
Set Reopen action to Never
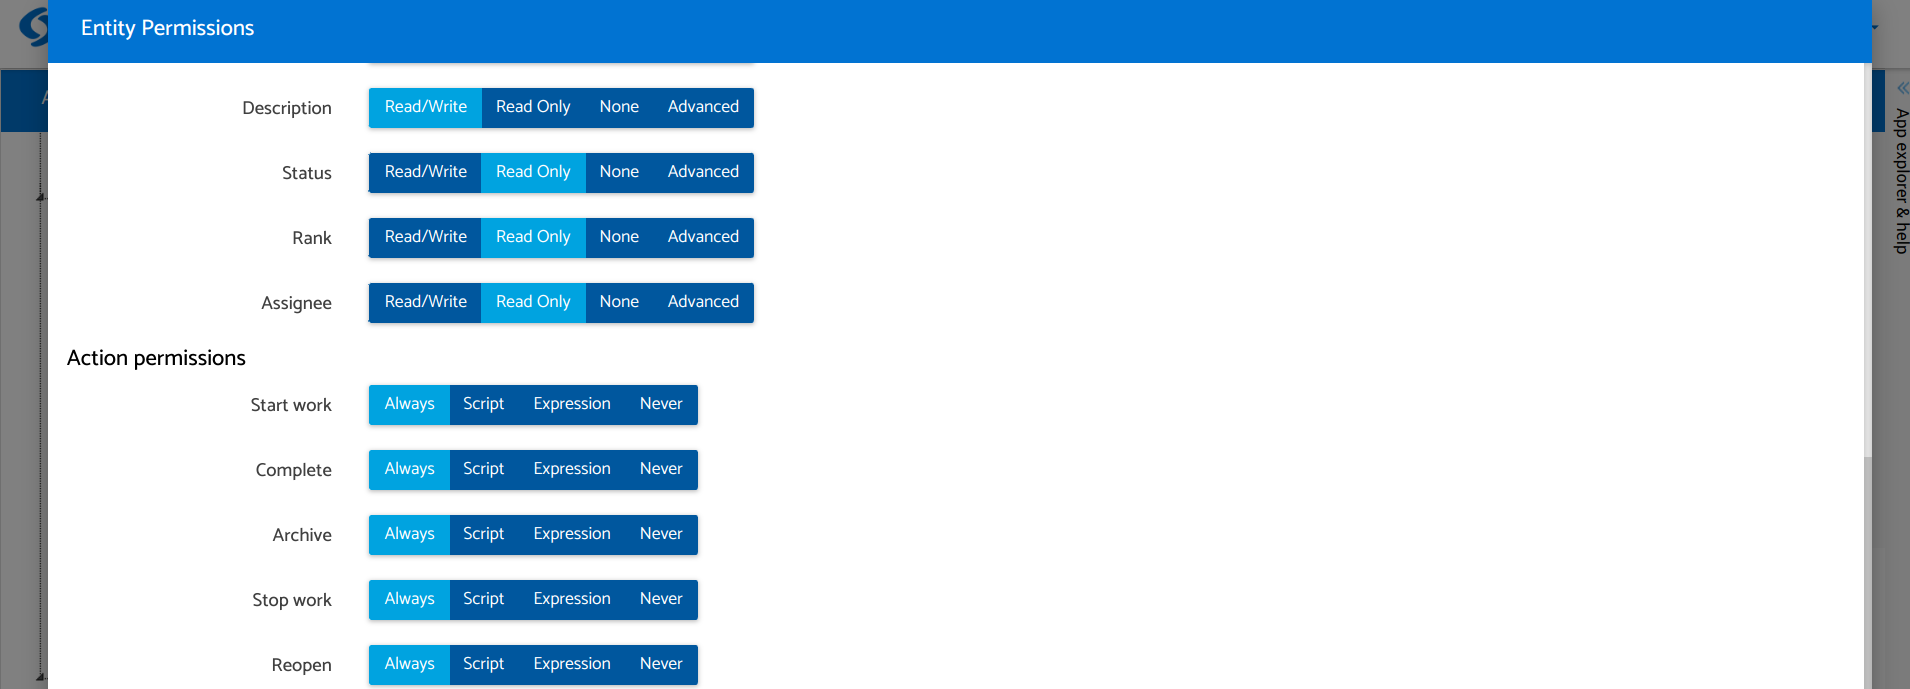tap(661, 664)
